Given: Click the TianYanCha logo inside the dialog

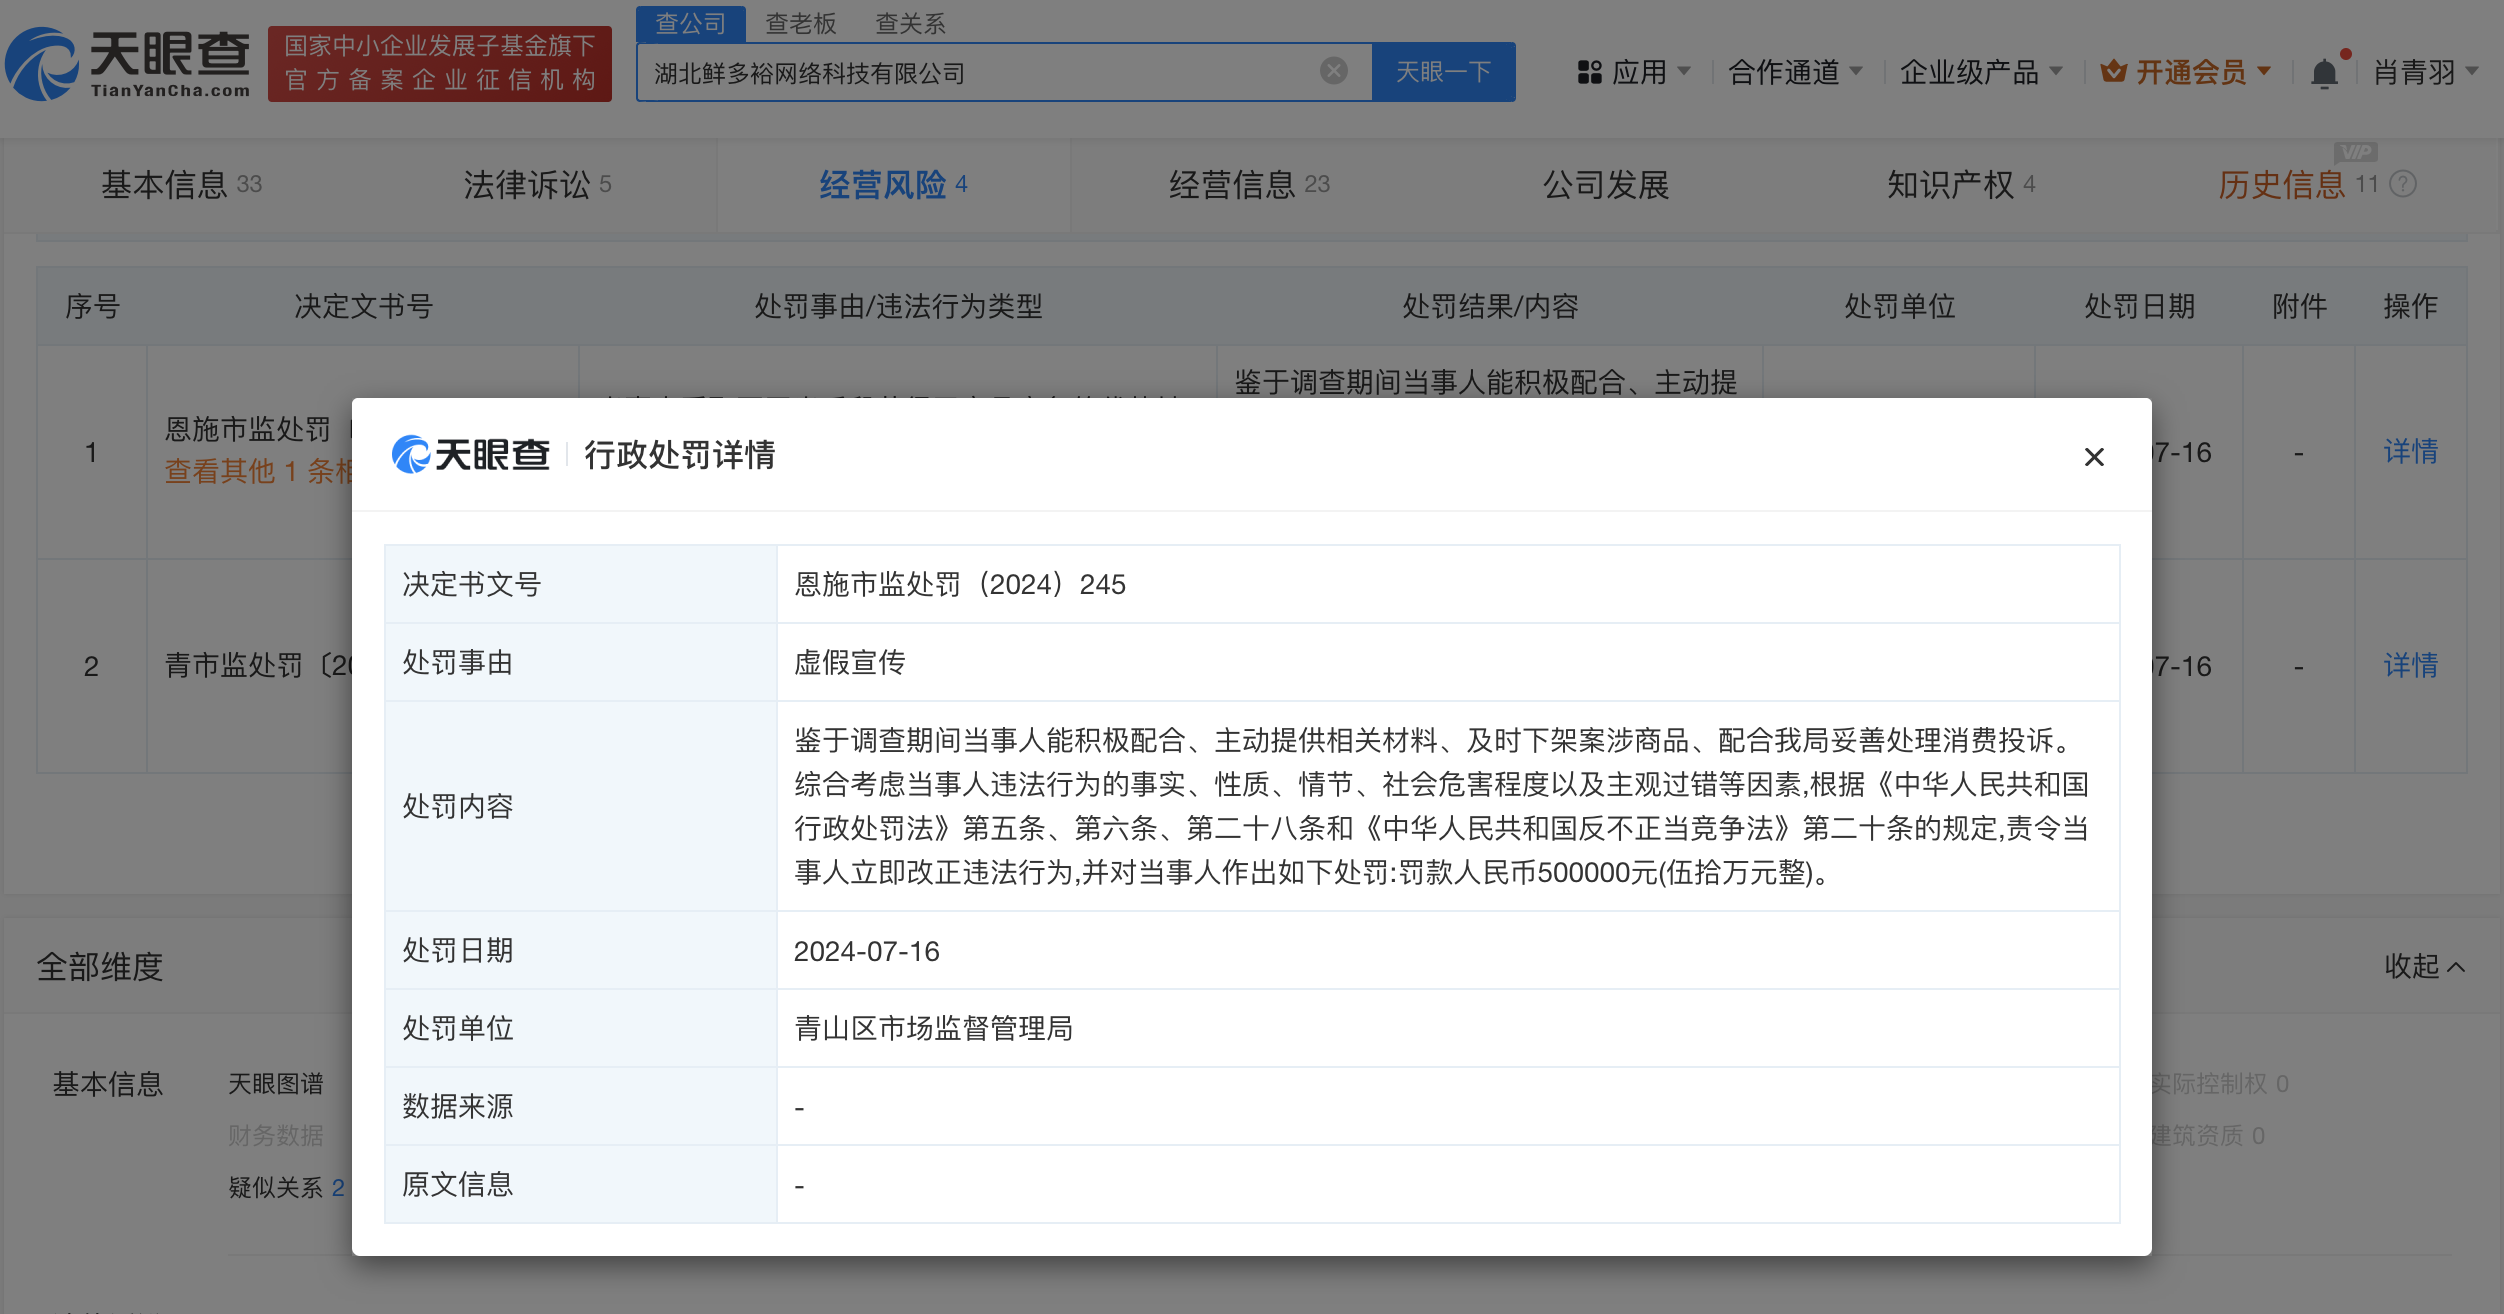Looking at the screenshot, I should coord(470,454).
